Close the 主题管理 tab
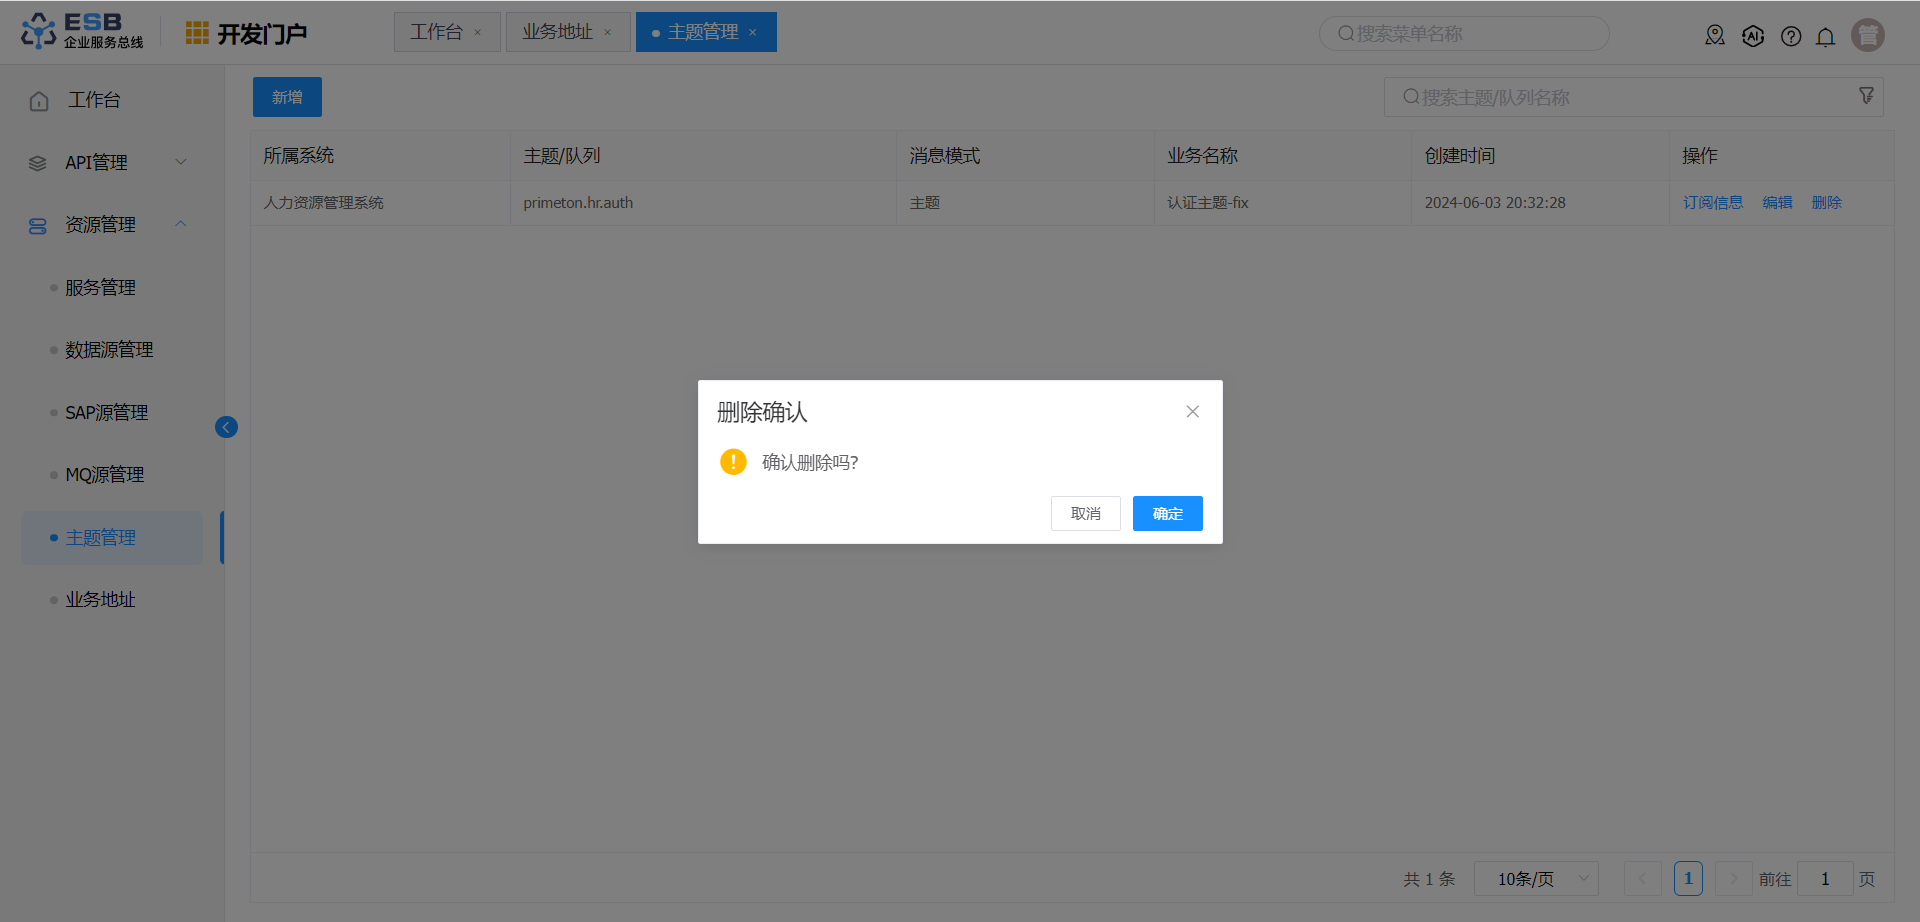 [x=753, y=33]
